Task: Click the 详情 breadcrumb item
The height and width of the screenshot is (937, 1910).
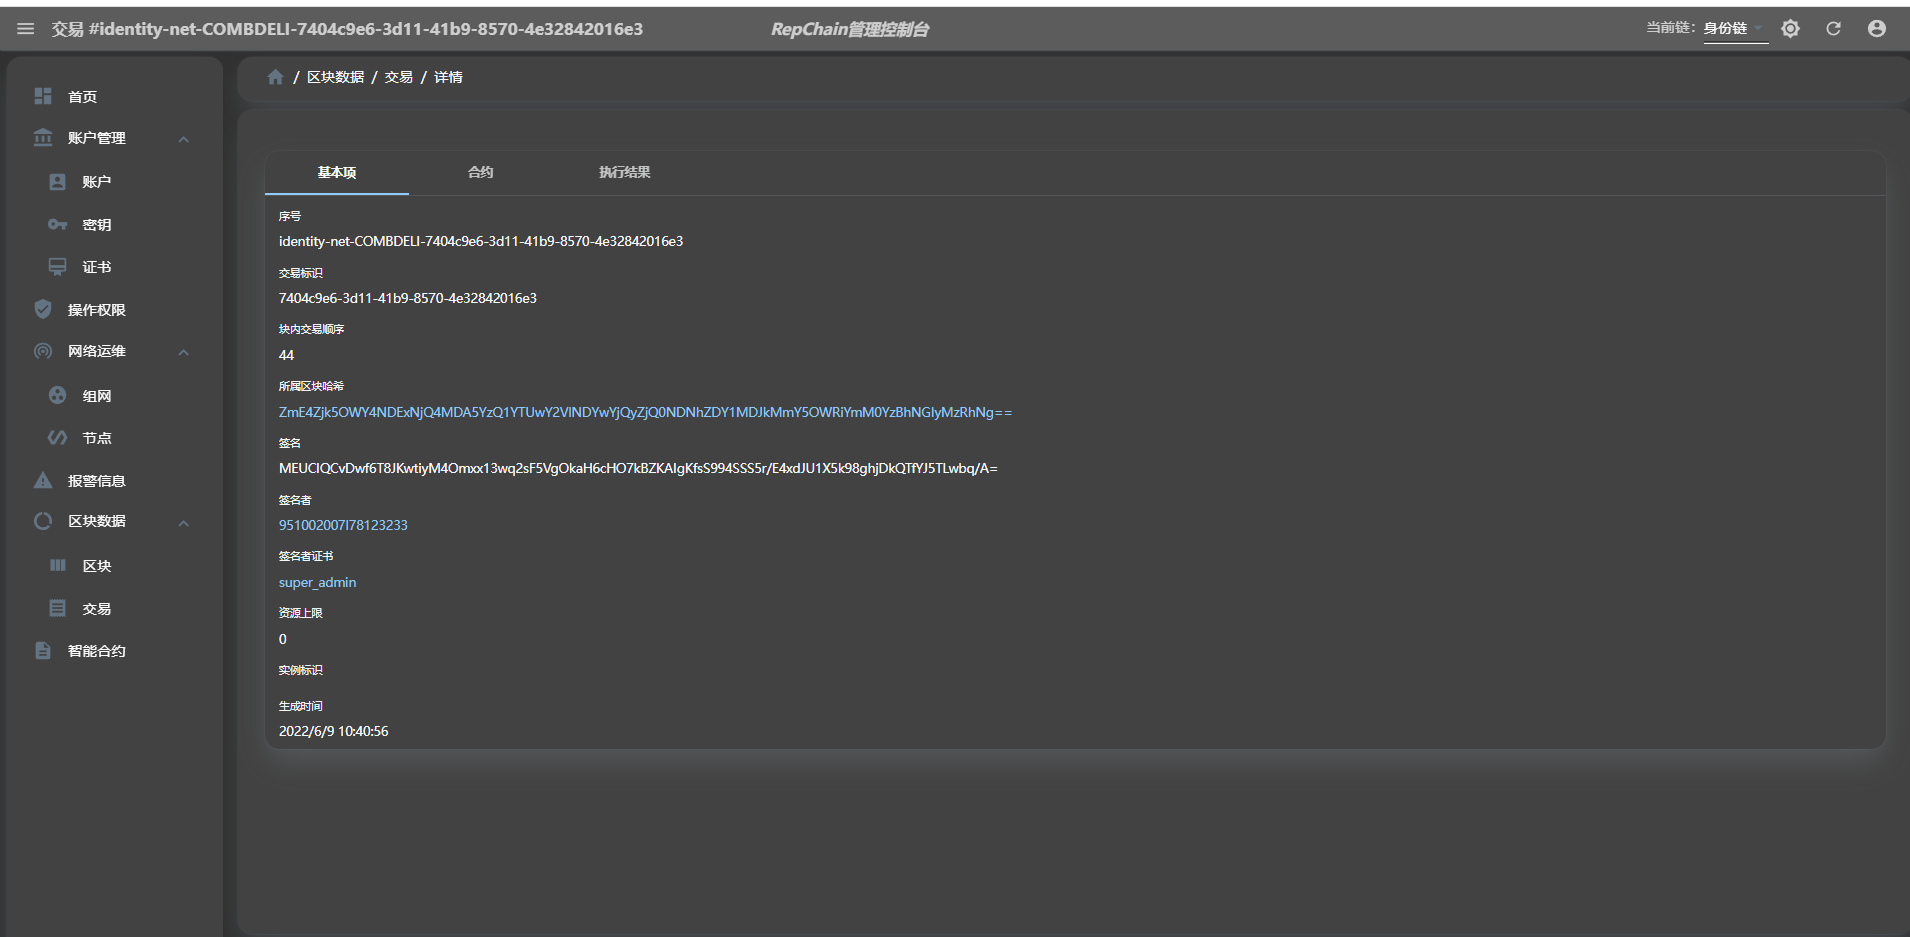Action: [x=448, y=77]
